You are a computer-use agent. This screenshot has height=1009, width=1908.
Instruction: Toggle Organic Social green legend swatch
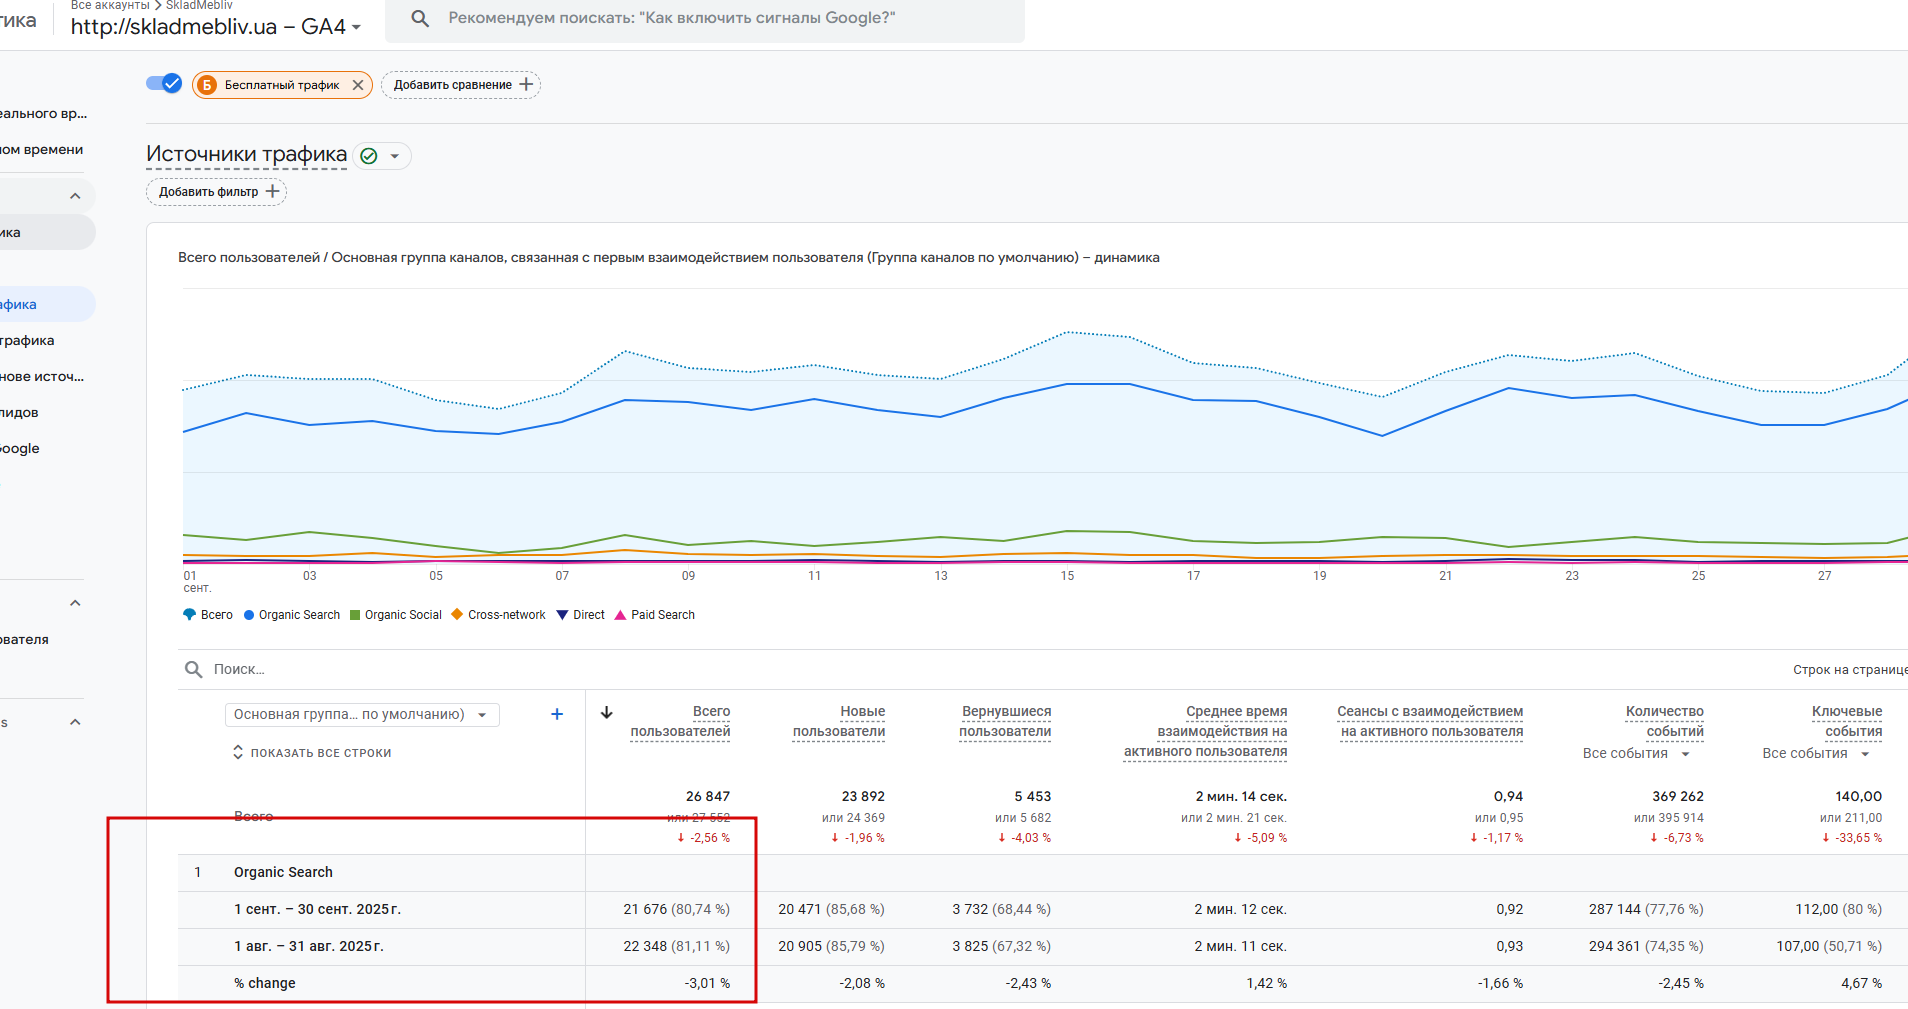coord(355,615)
